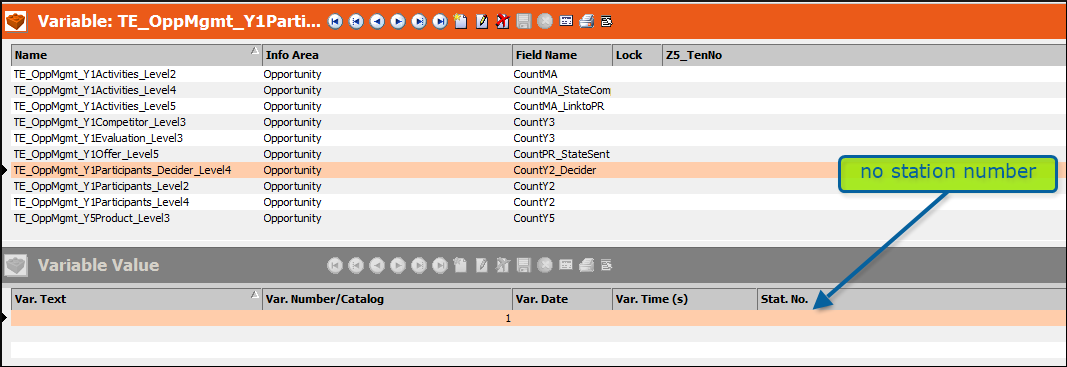Click the Lock column header
This screenshot has width=1067, height=367.
(x=637, y=55)
